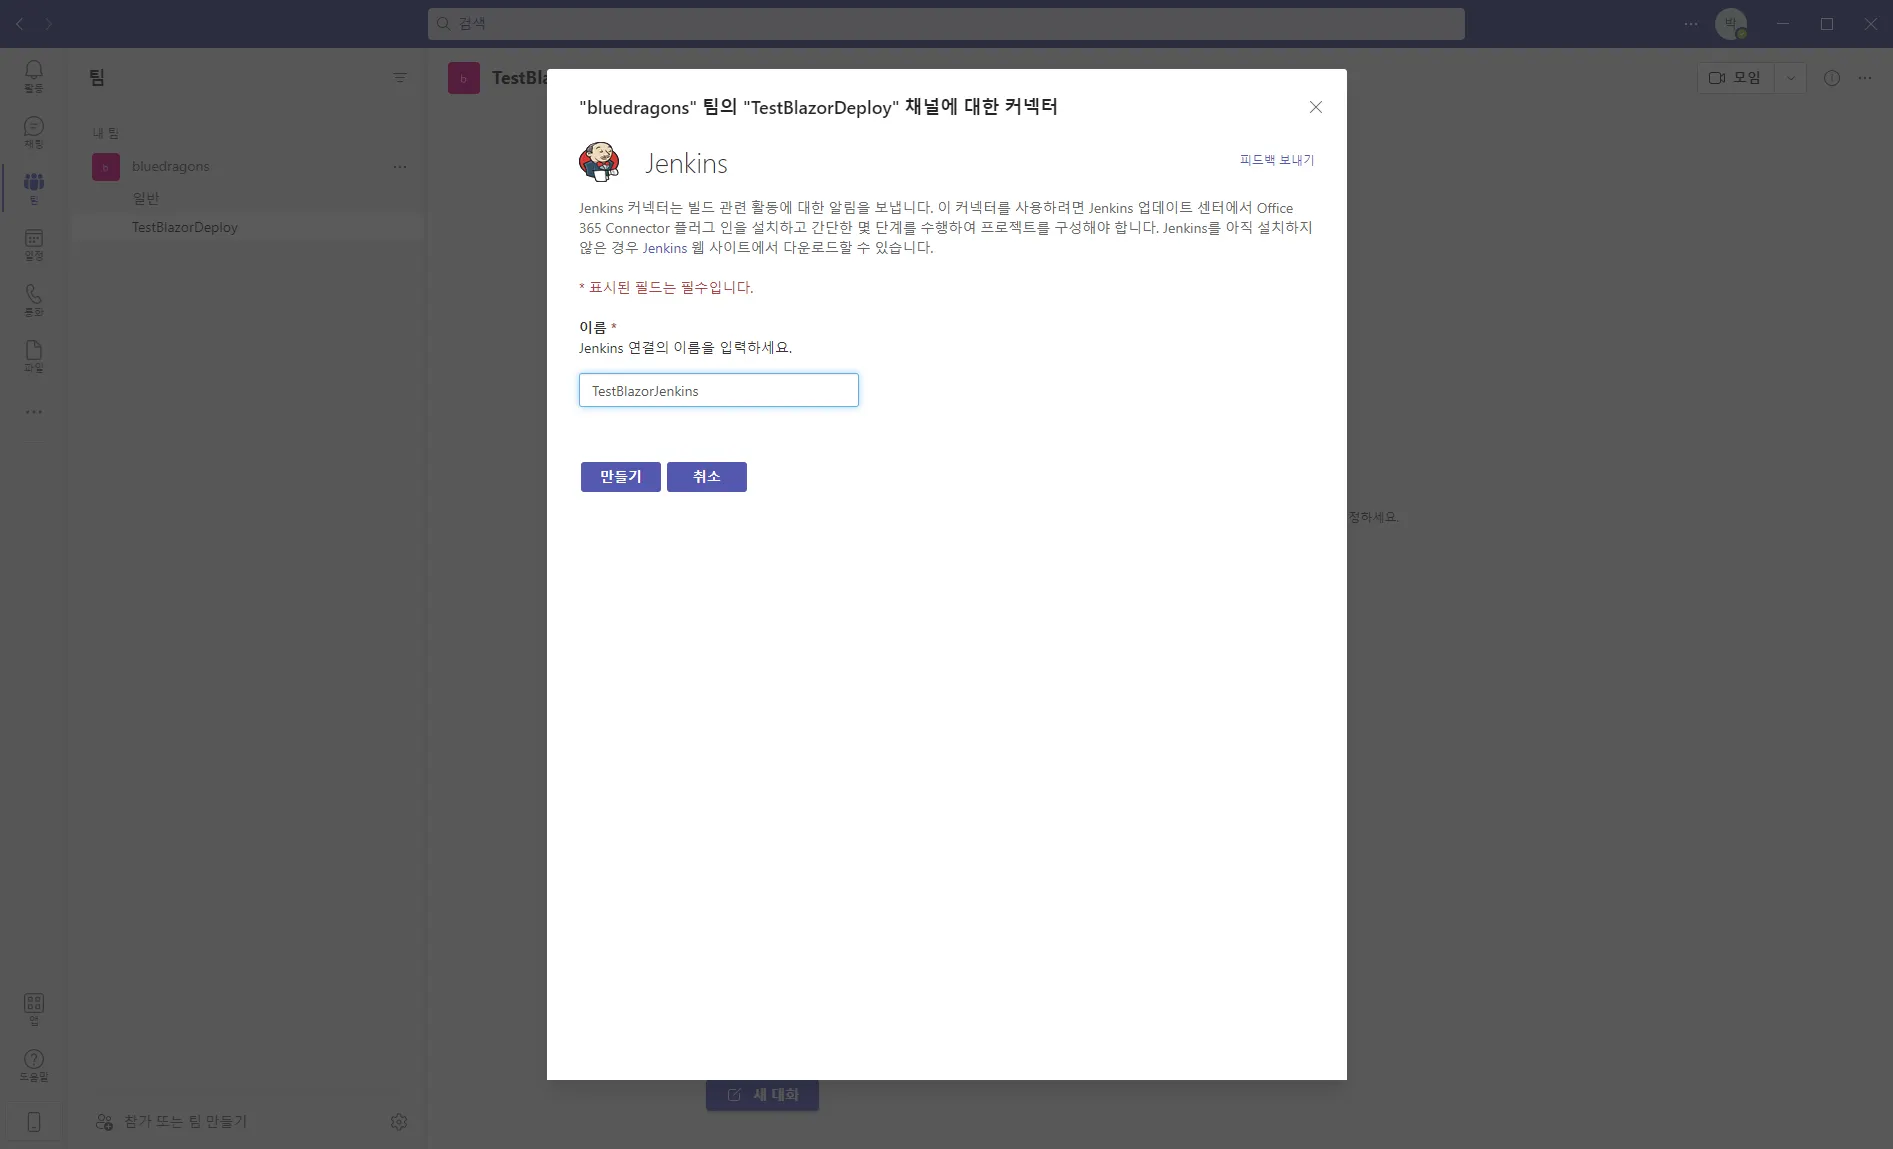Open the teams filter icon
The width and height of the screenshot is (1893, 1149).
(400, 78)
